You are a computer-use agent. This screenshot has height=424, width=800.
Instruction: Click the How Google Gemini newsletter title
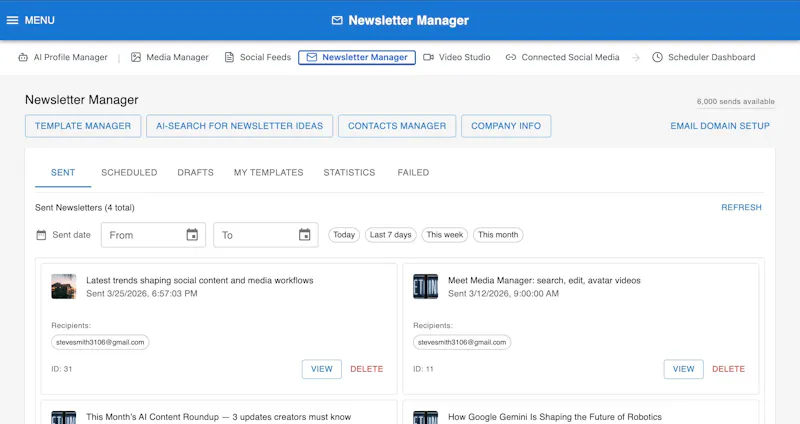(x=555, y=417)
